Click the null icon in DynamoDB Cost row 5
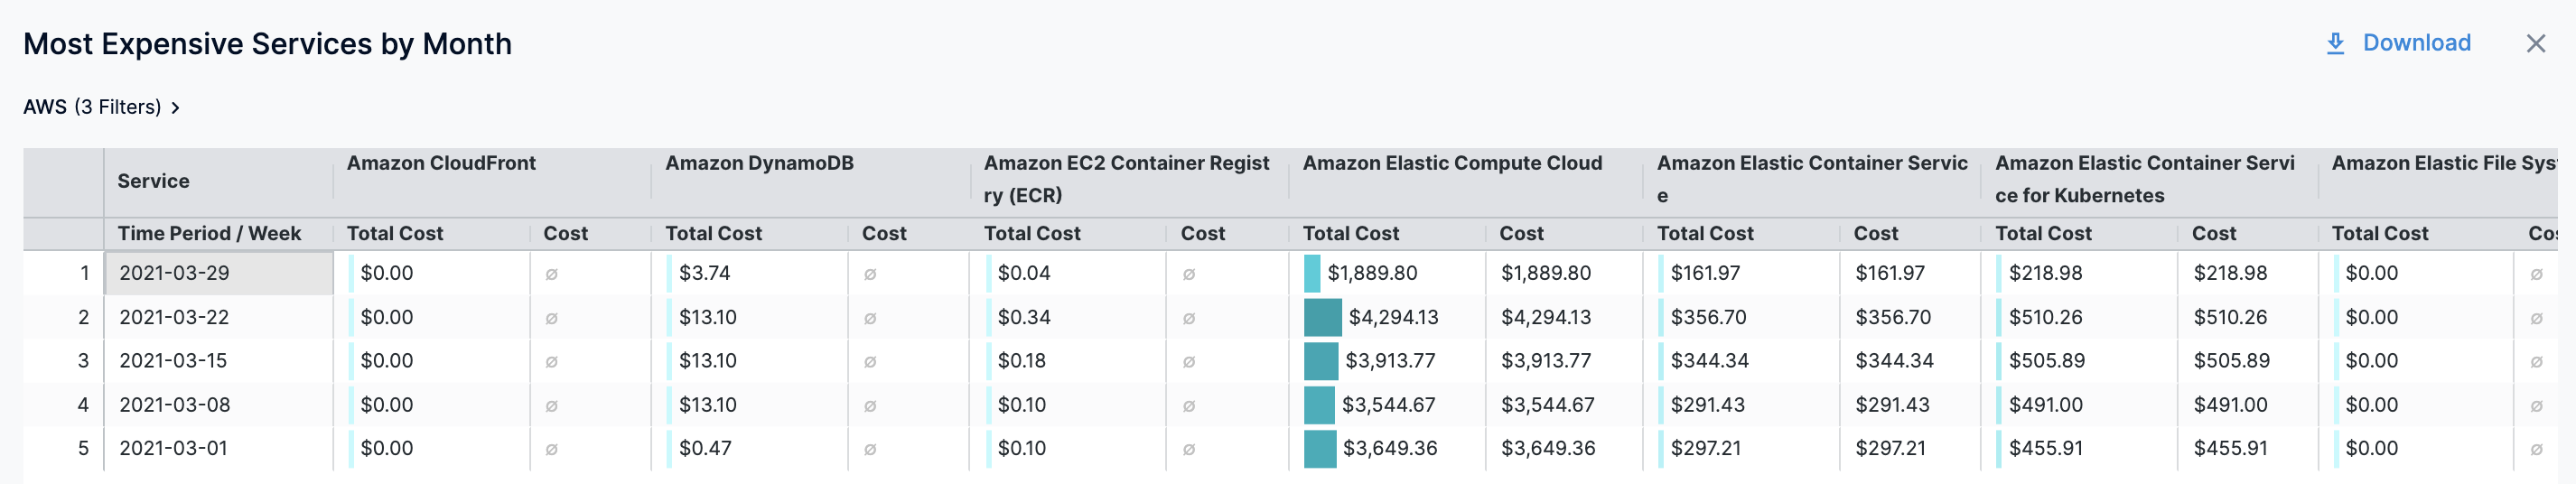2576x484 pixels. pyautogui.click(x=870, y=449)
